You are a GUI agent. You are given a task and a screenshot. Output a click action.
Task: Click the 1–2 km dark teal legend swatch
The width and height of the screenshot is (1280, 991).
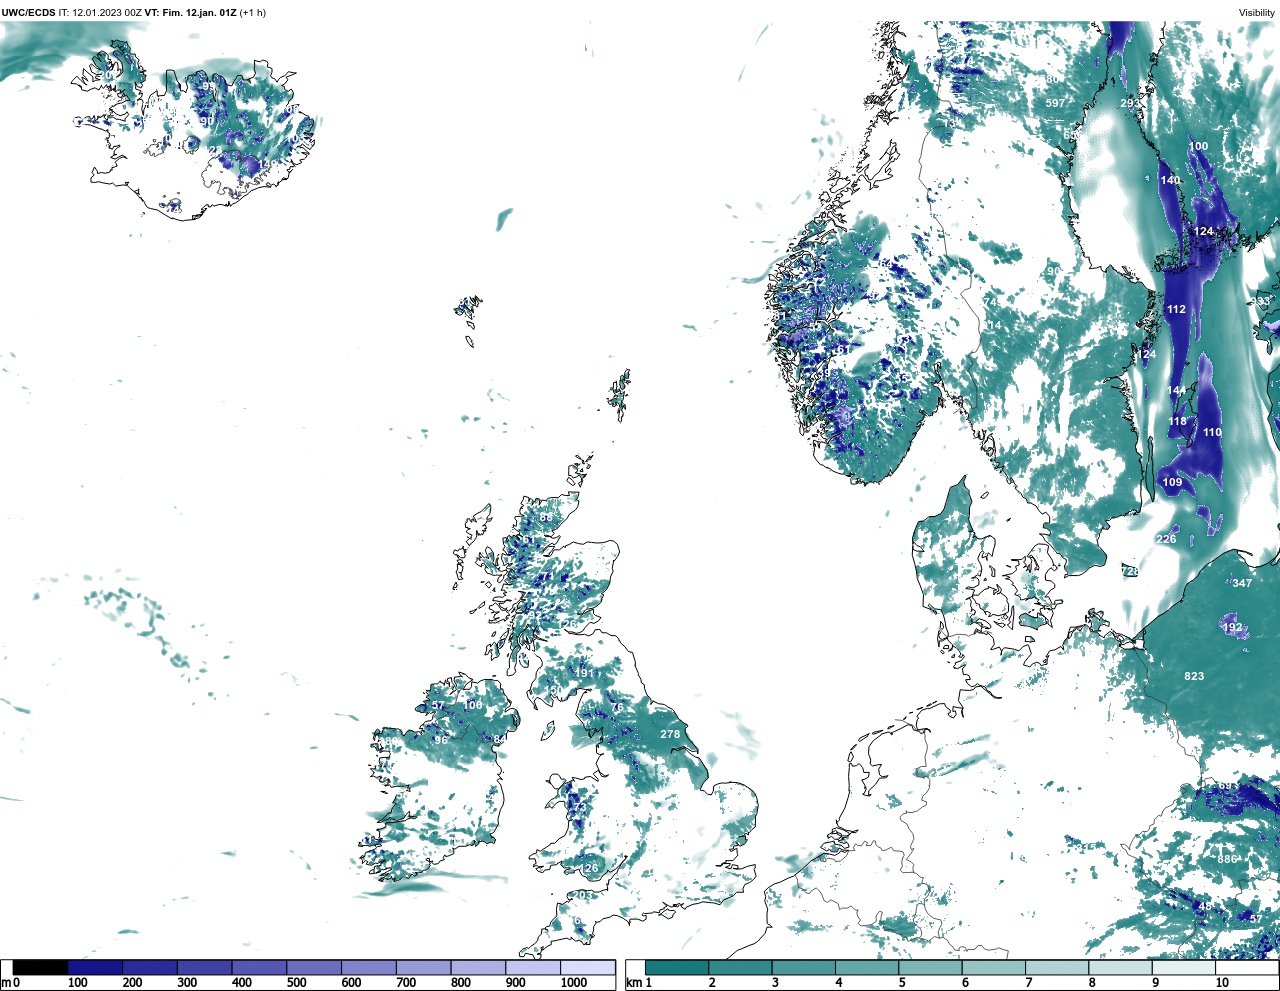[677, 967]
